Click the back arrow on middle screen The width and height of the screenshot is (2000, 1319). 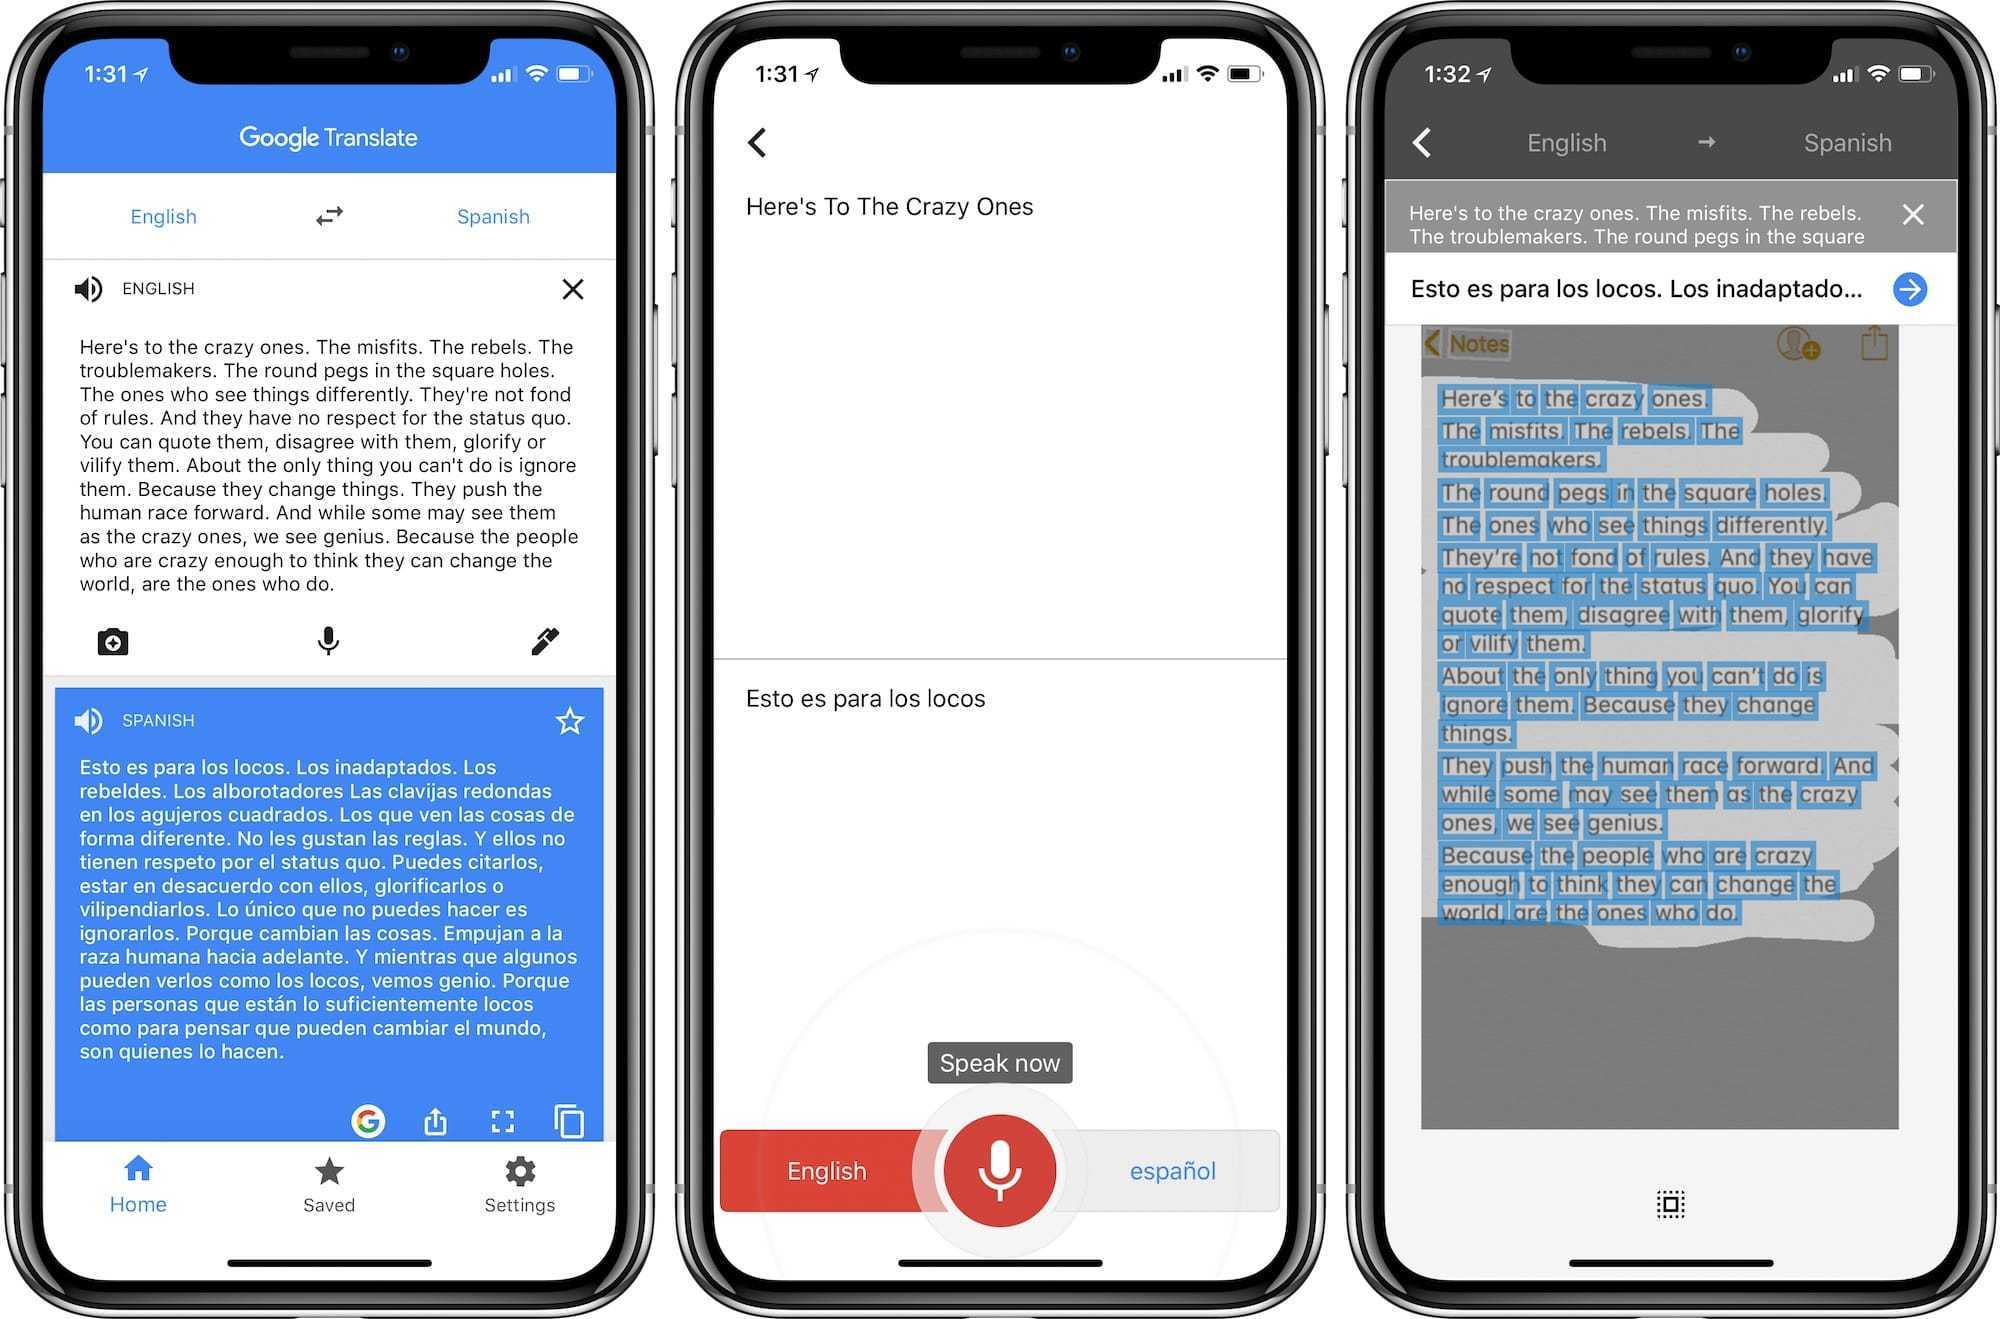[x=761, y=141]
